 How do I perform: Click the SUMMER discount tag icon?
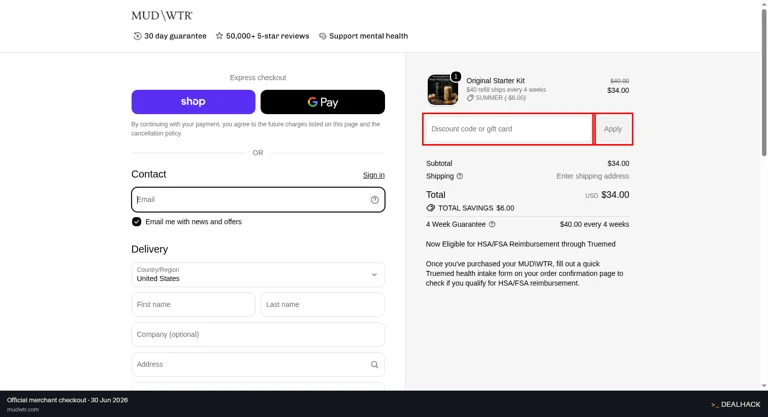pyautogui.click(x=470, y=98)
